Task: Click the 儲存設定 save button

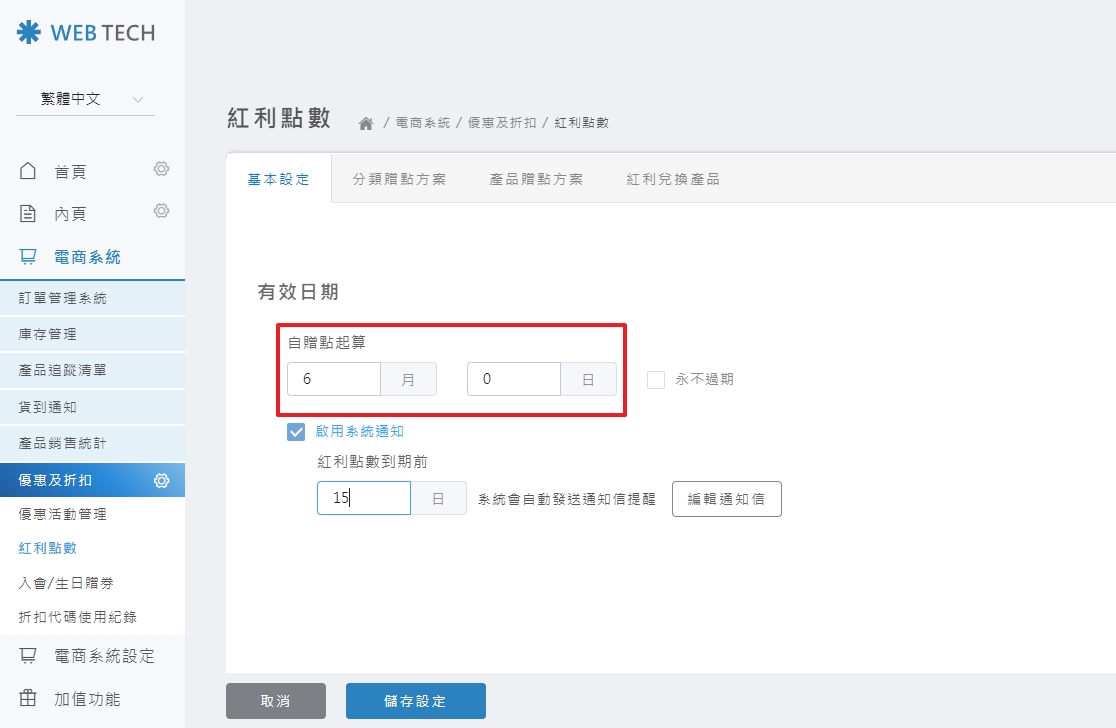Action: 415,700
